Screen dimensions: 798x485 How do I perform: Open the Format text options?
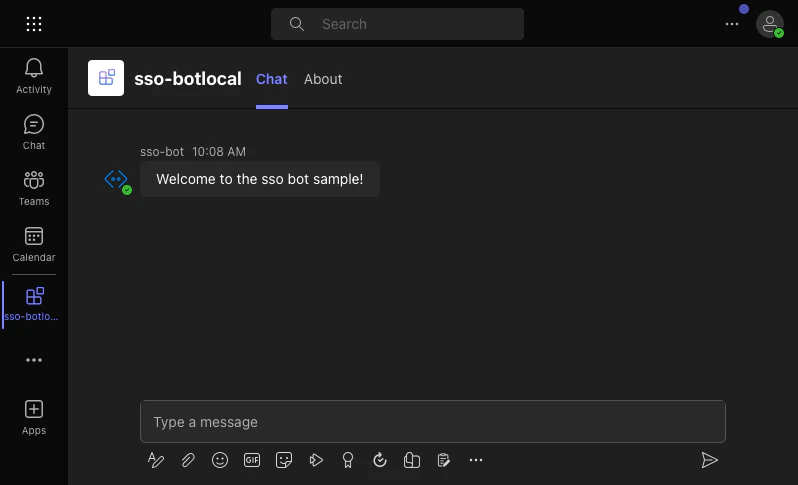[x=156, y=460]
